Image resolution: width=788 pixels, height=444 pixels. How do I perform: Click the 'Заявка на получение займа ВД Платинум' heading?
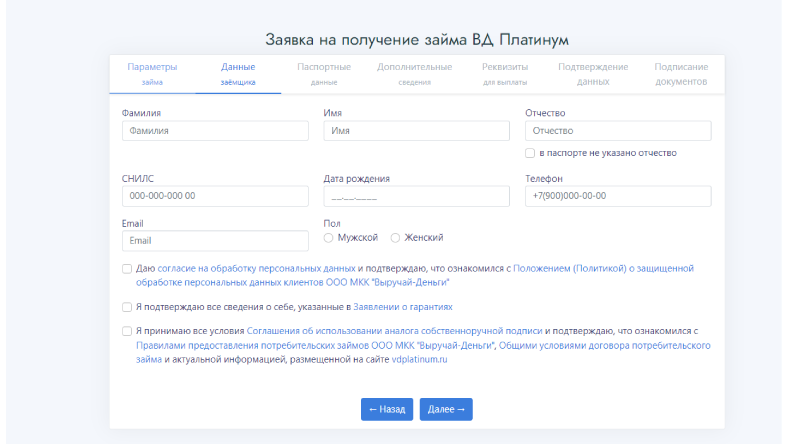[x=417, y=39]
